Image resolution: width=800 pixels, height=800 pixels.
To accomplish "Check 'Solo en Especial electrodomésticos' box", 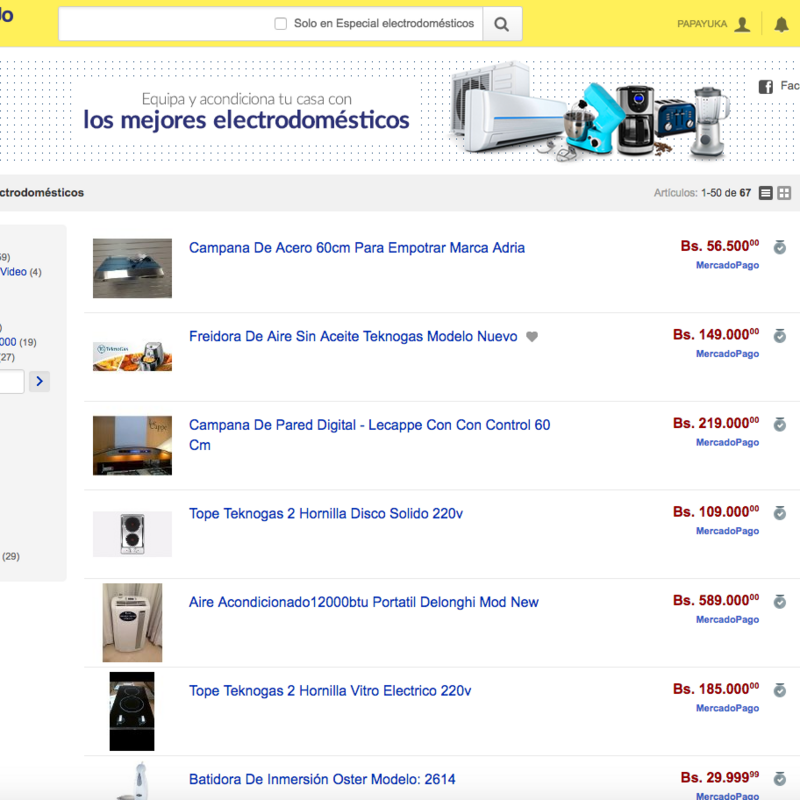I will (281, 24).
